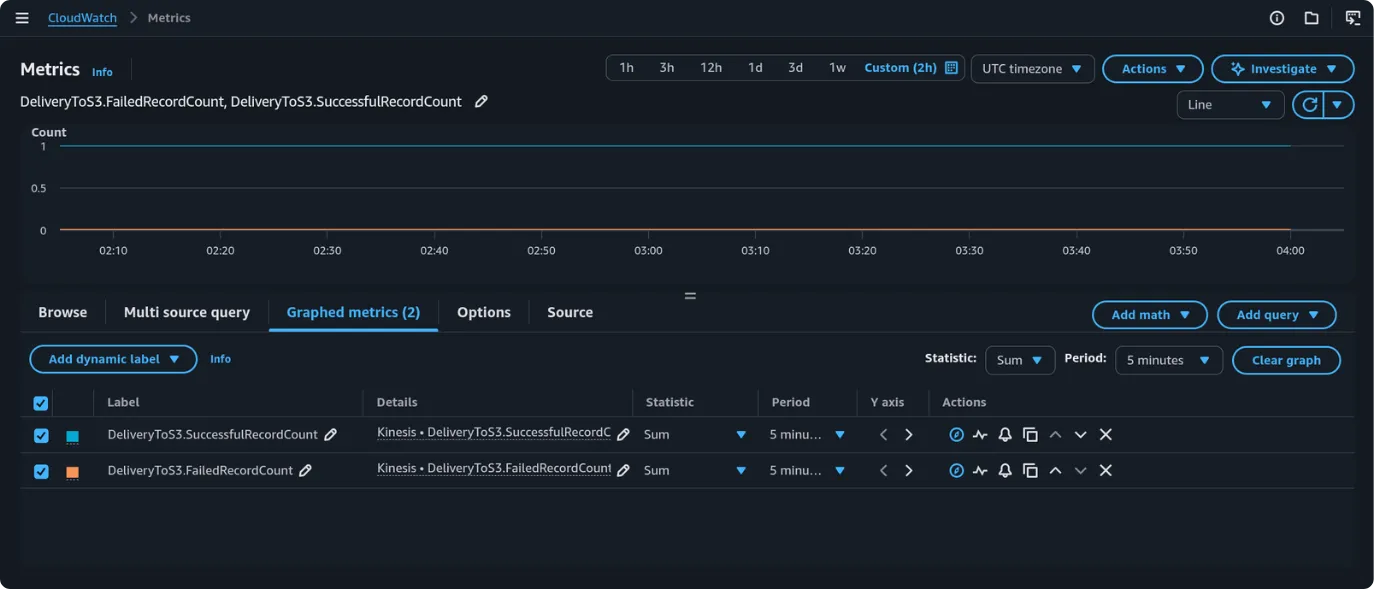
Task: Open the Source tab
Action: point(570,312)
